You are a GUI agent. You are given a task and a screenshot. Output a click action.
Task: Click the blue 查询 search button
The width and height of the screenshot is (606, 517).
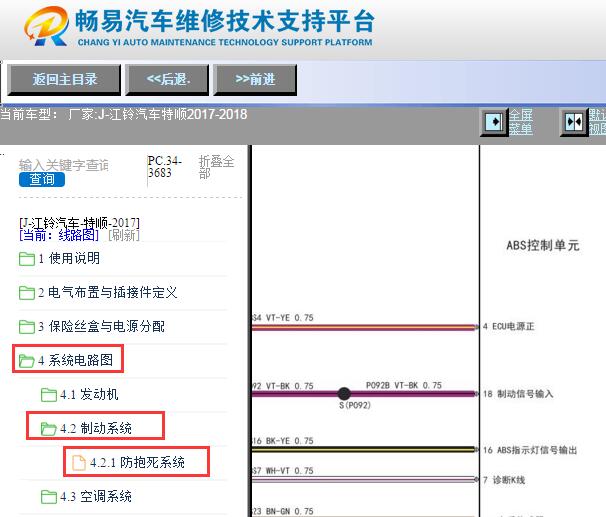[x=42, y=179]
